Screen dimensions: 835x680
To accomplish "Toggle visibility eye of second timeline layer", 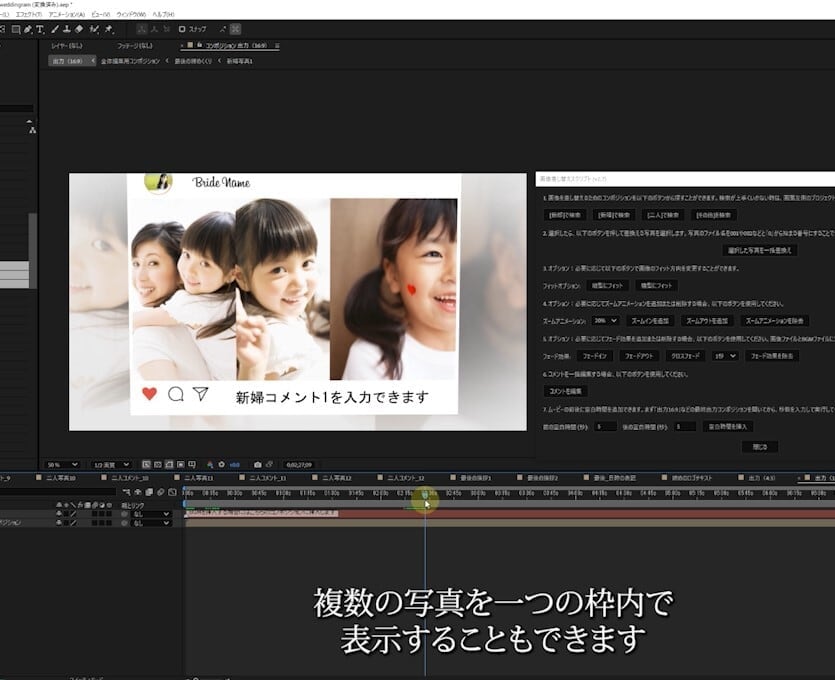I will [x=59, y=523].
